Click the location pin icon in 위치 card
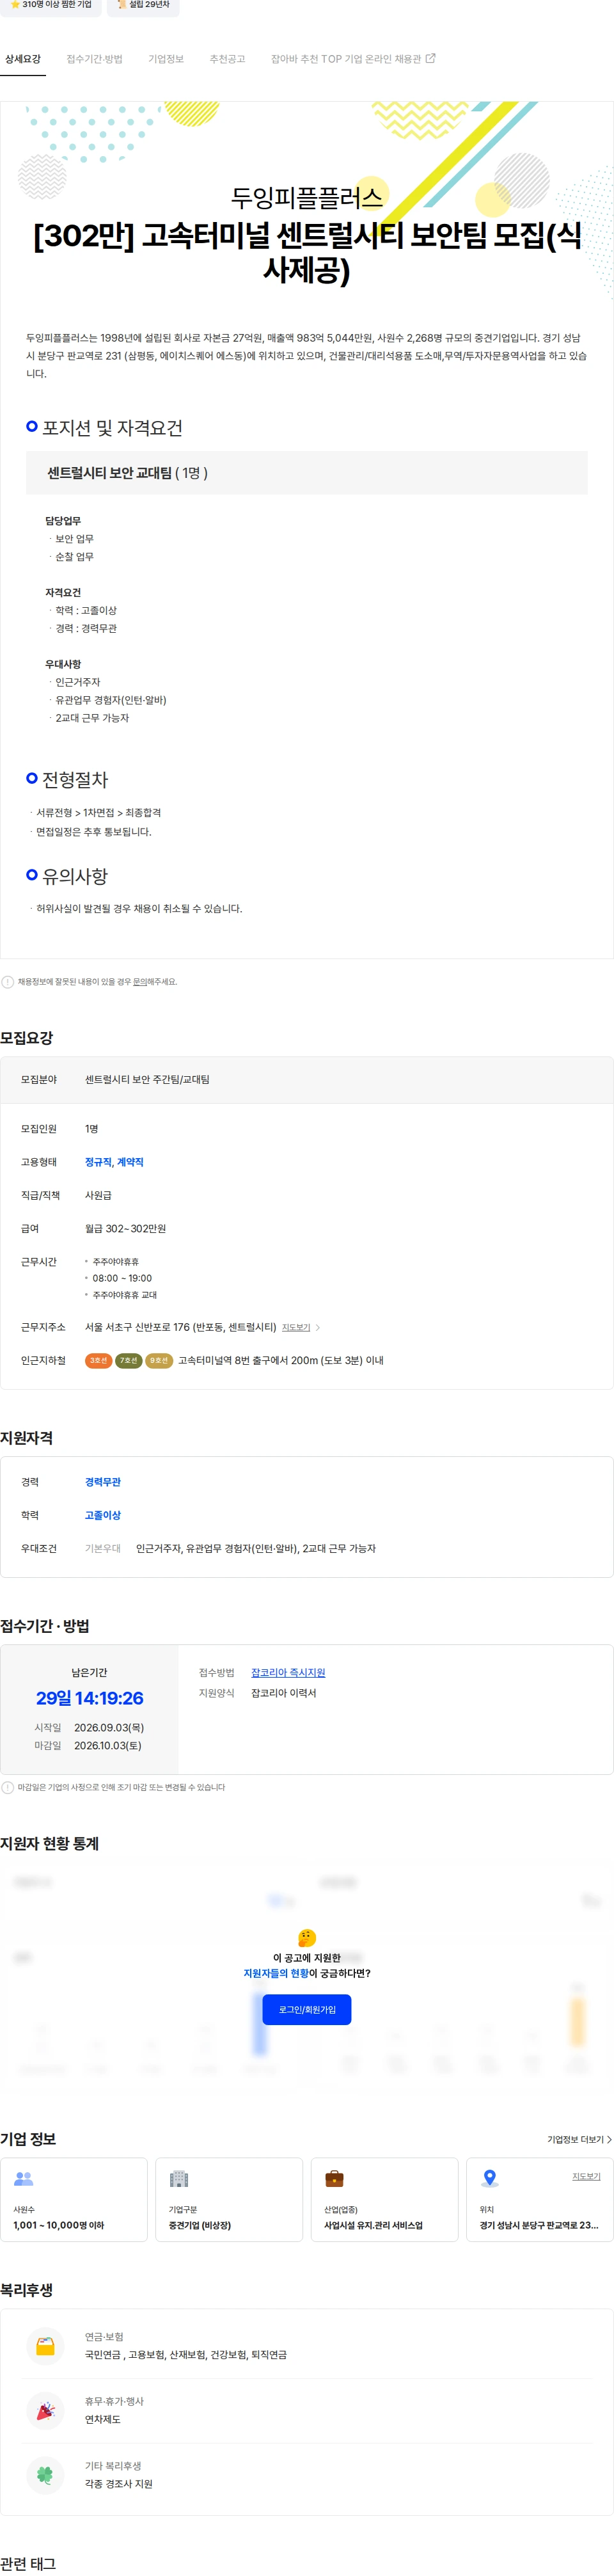 click(x=489, y=2178)
